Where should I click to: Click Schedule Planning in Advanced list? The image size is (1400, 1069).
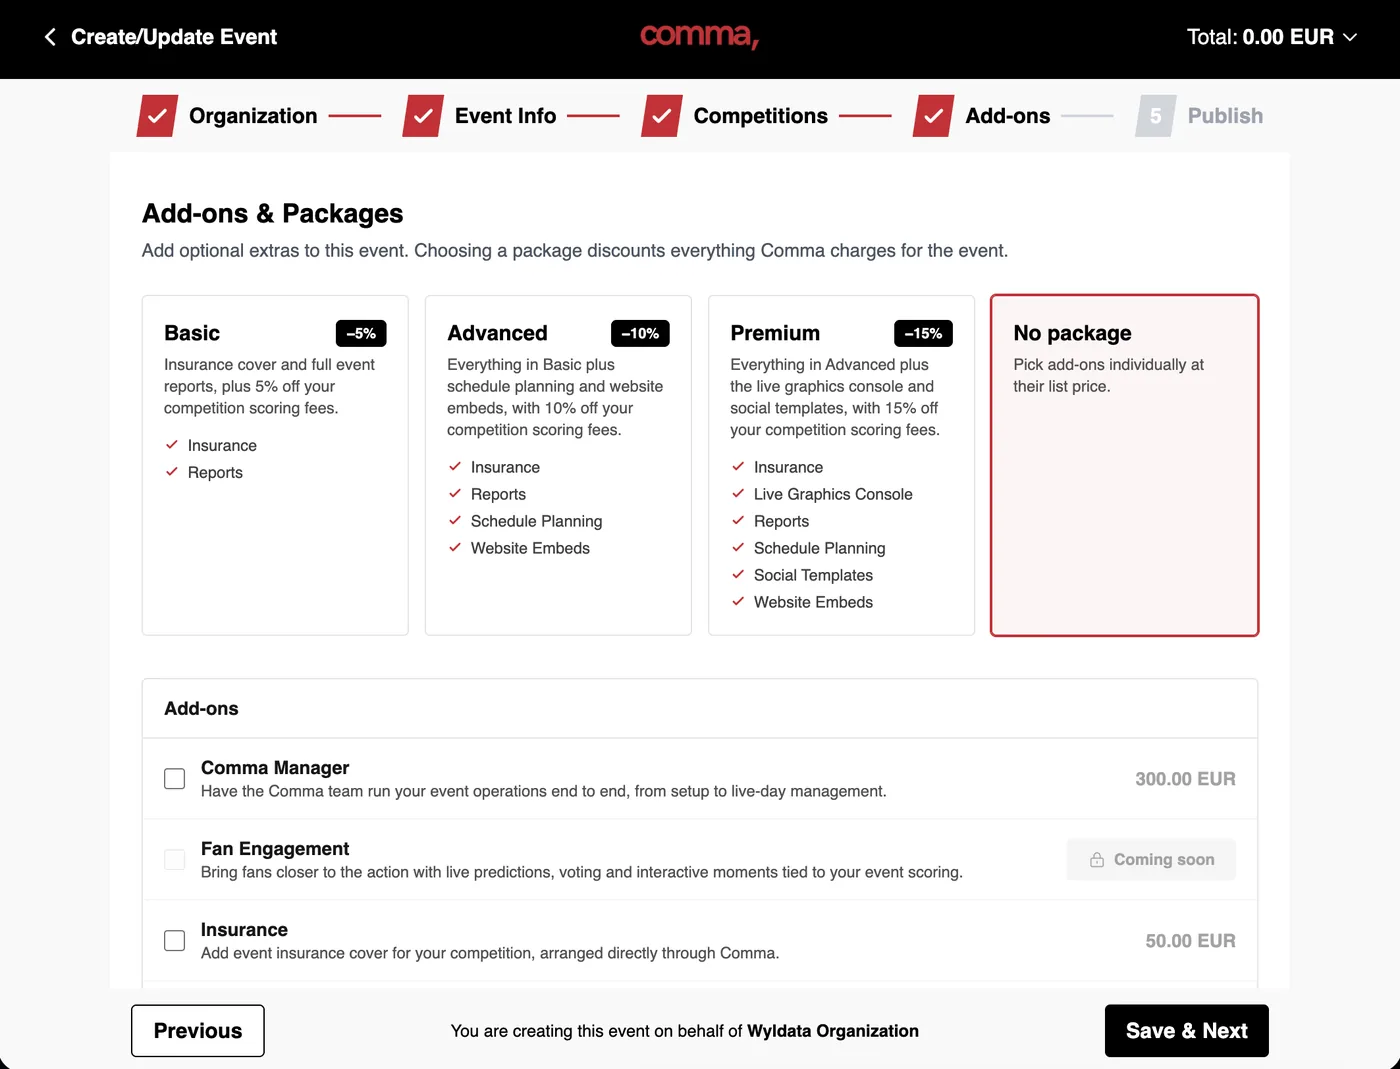[536, 521]
